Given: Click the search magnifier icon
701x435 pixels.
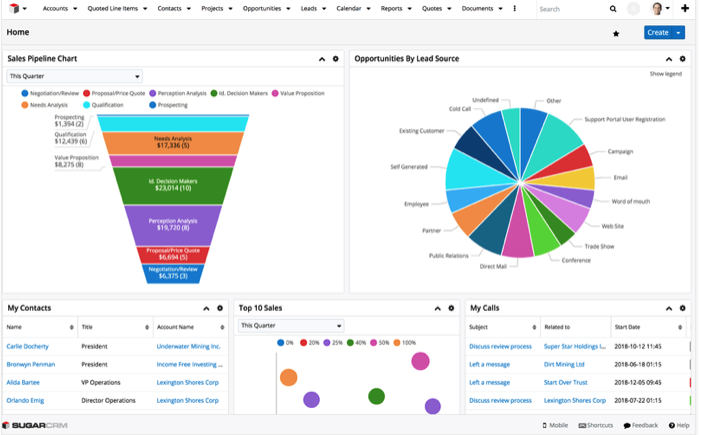Looking at the screenshot, I should pos(613,9).
